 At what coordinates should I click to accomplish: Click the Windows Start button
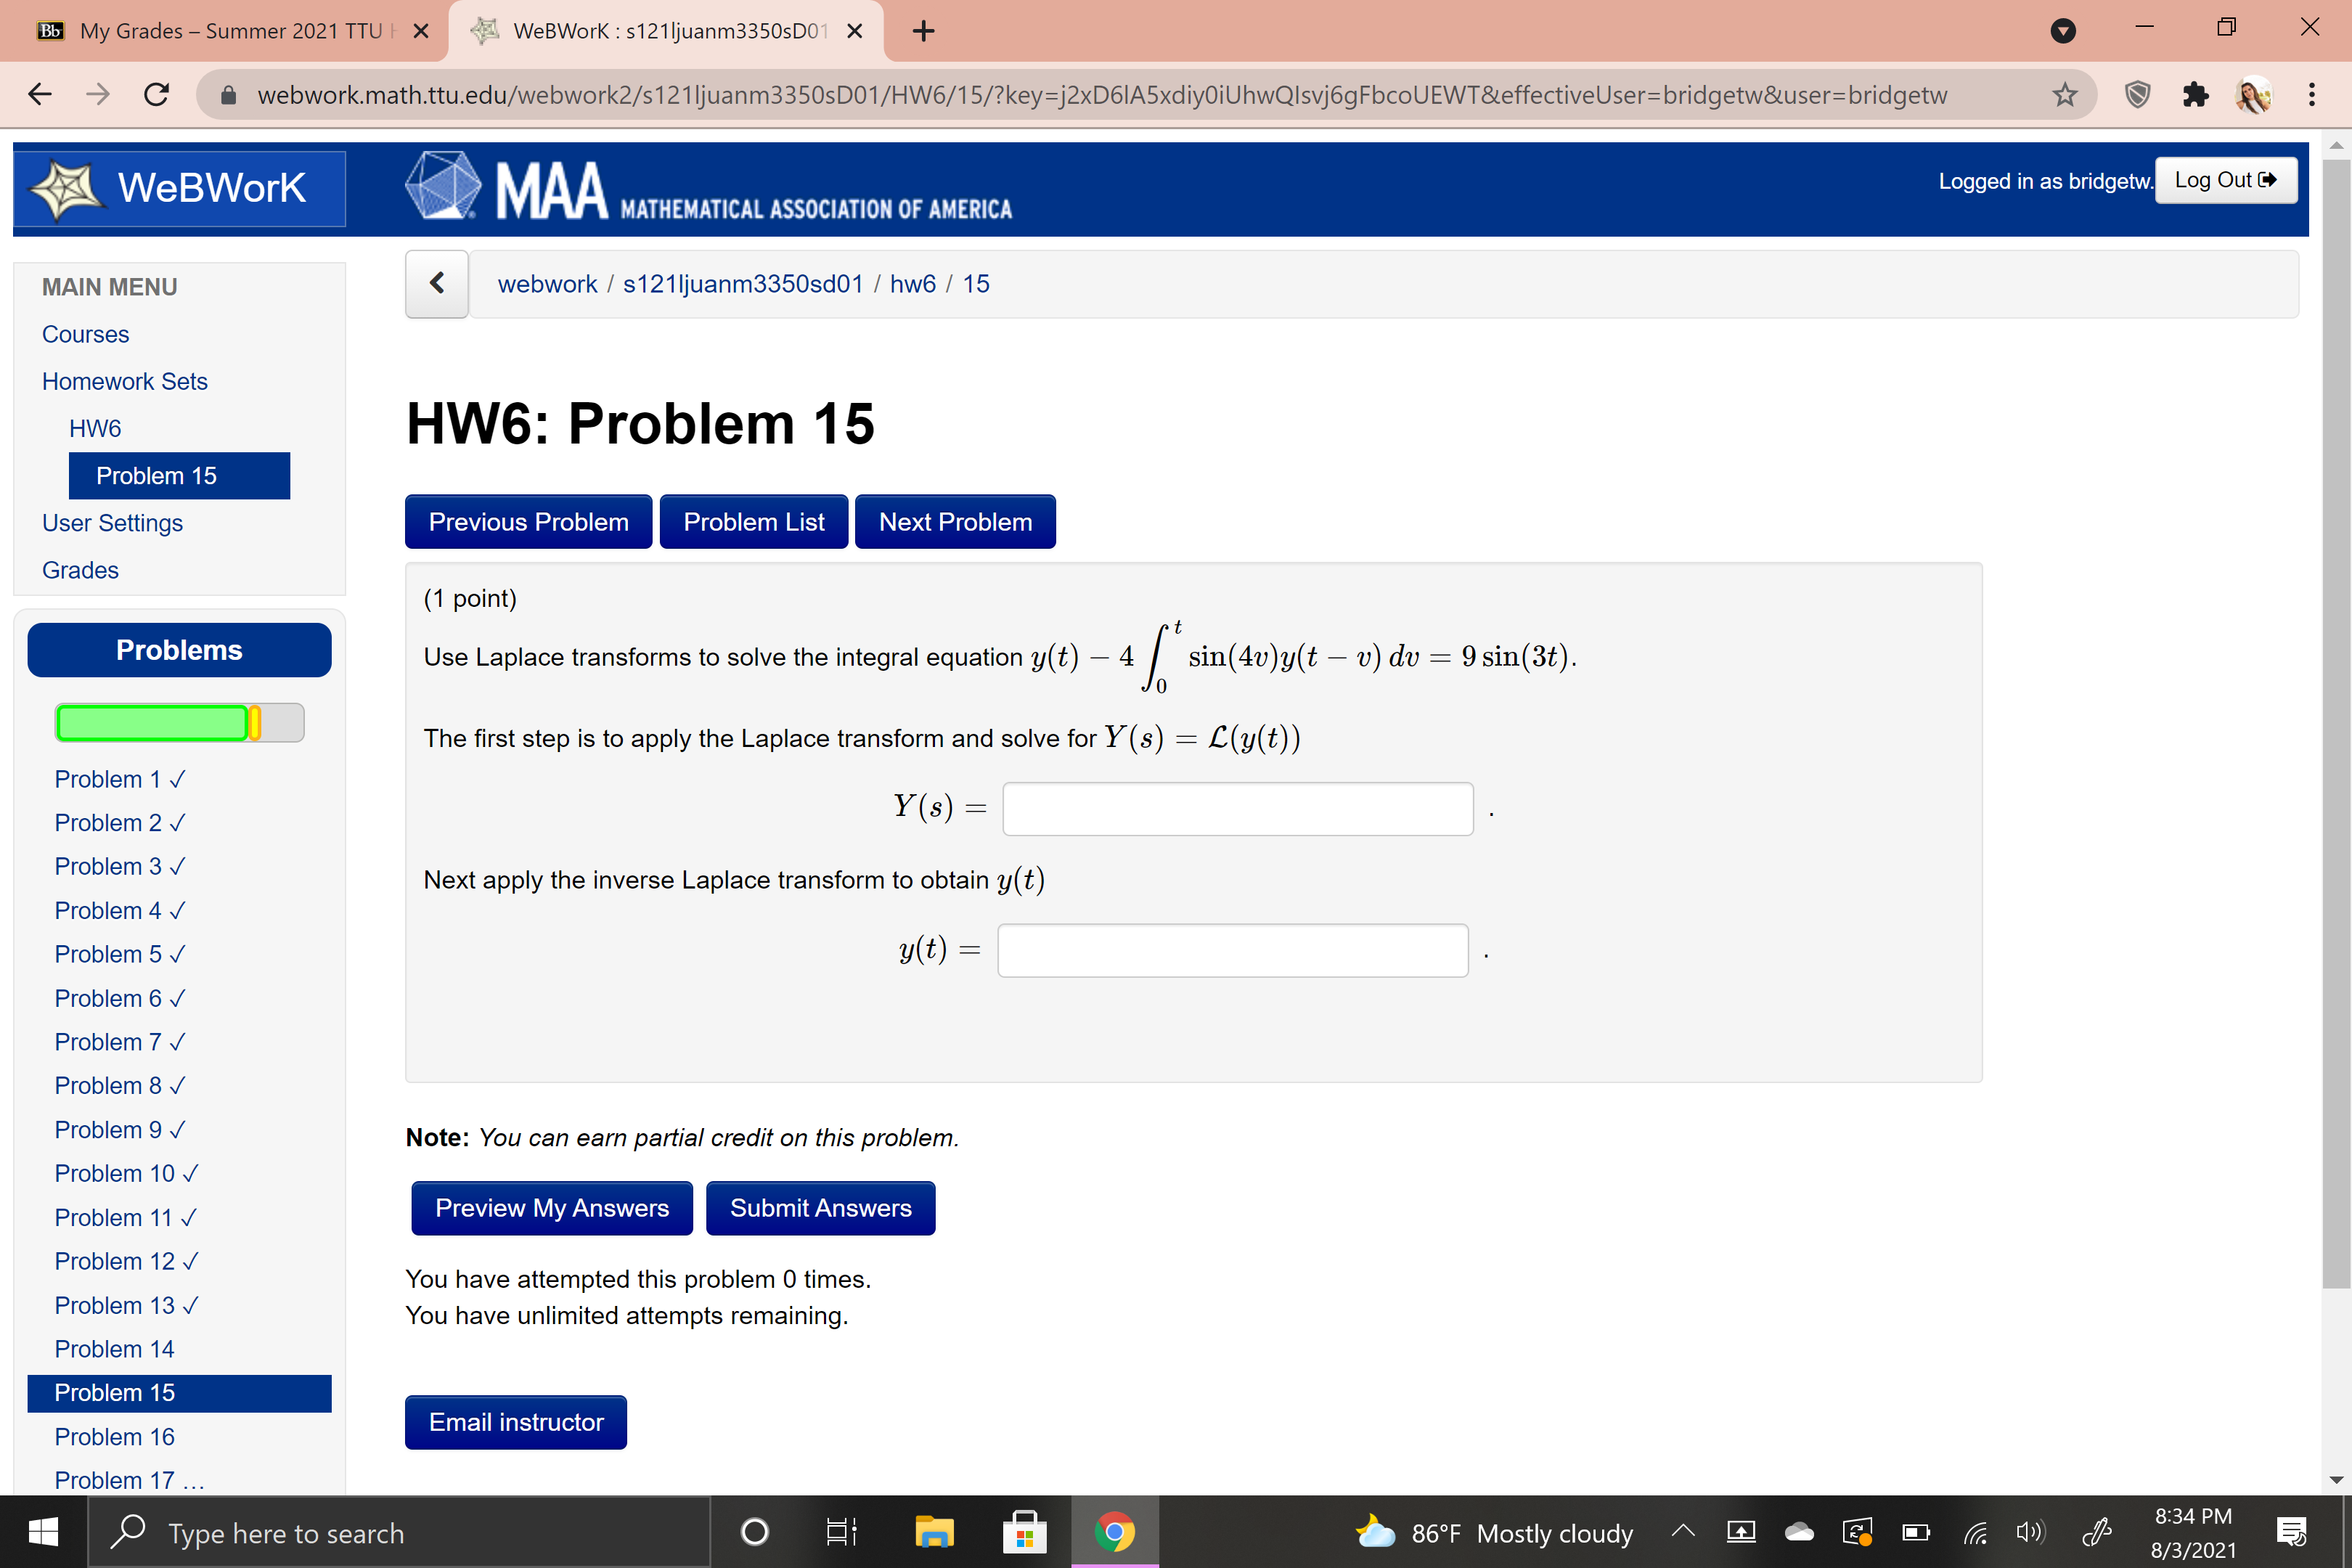[x=42, y=1532]
